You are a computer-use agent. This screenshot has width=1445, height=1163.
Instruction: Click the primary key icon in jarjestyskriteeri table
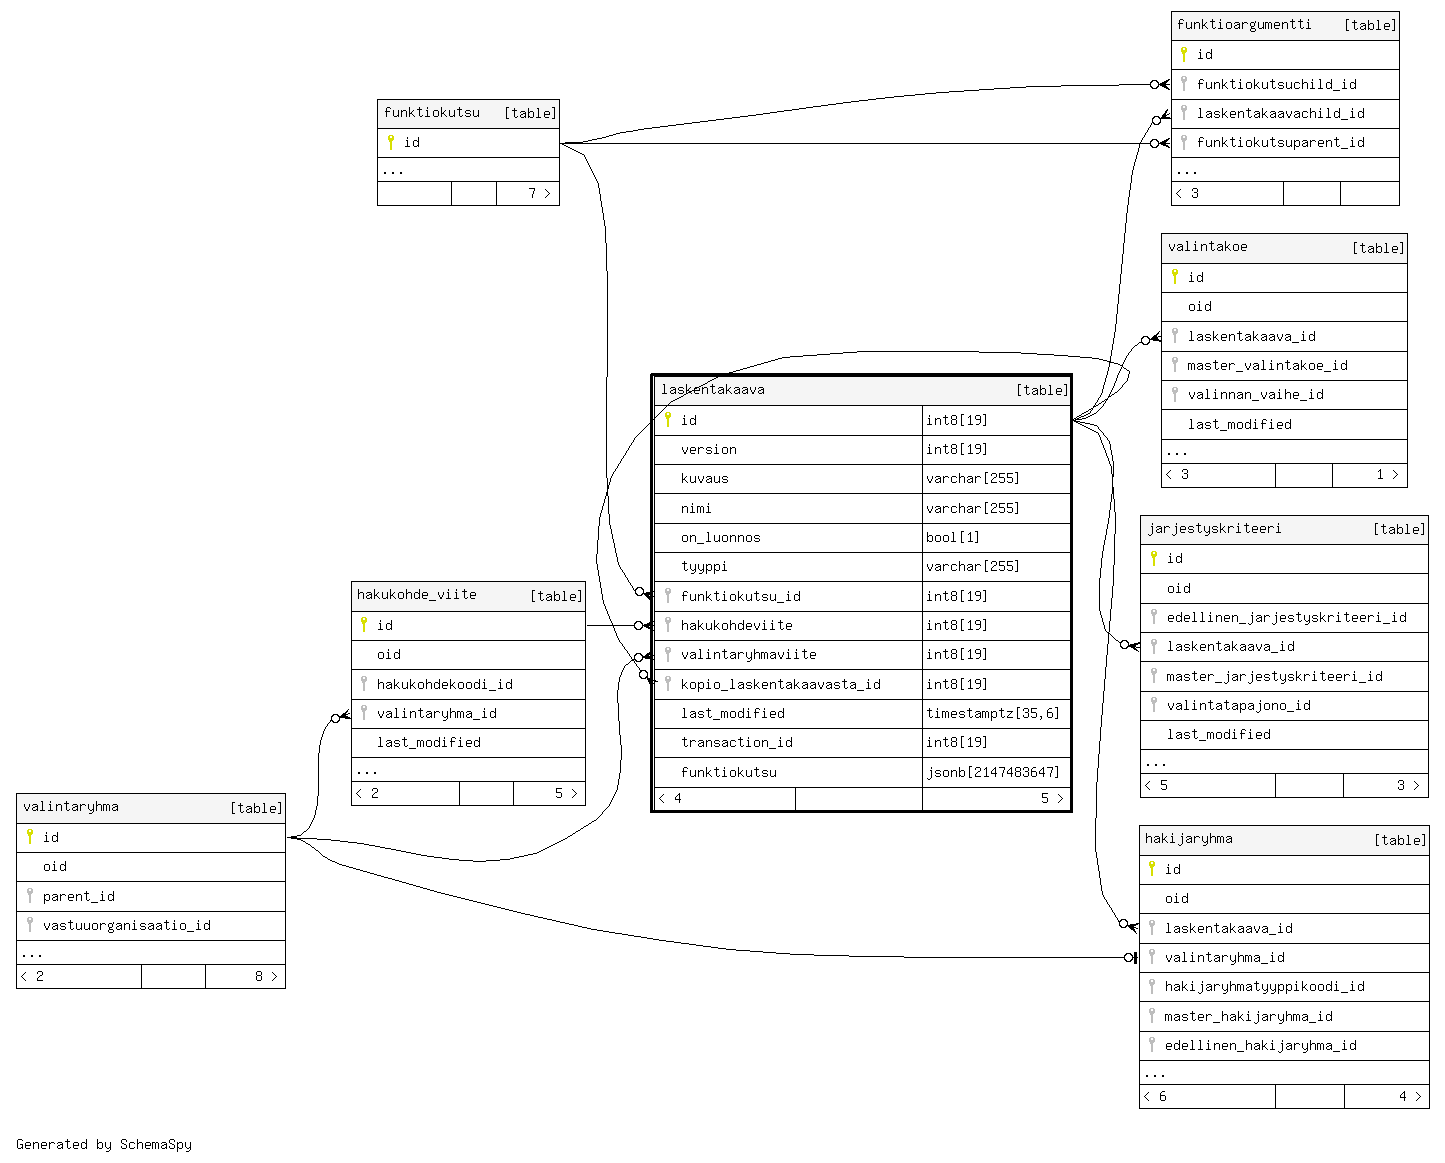pos(1154,558)
